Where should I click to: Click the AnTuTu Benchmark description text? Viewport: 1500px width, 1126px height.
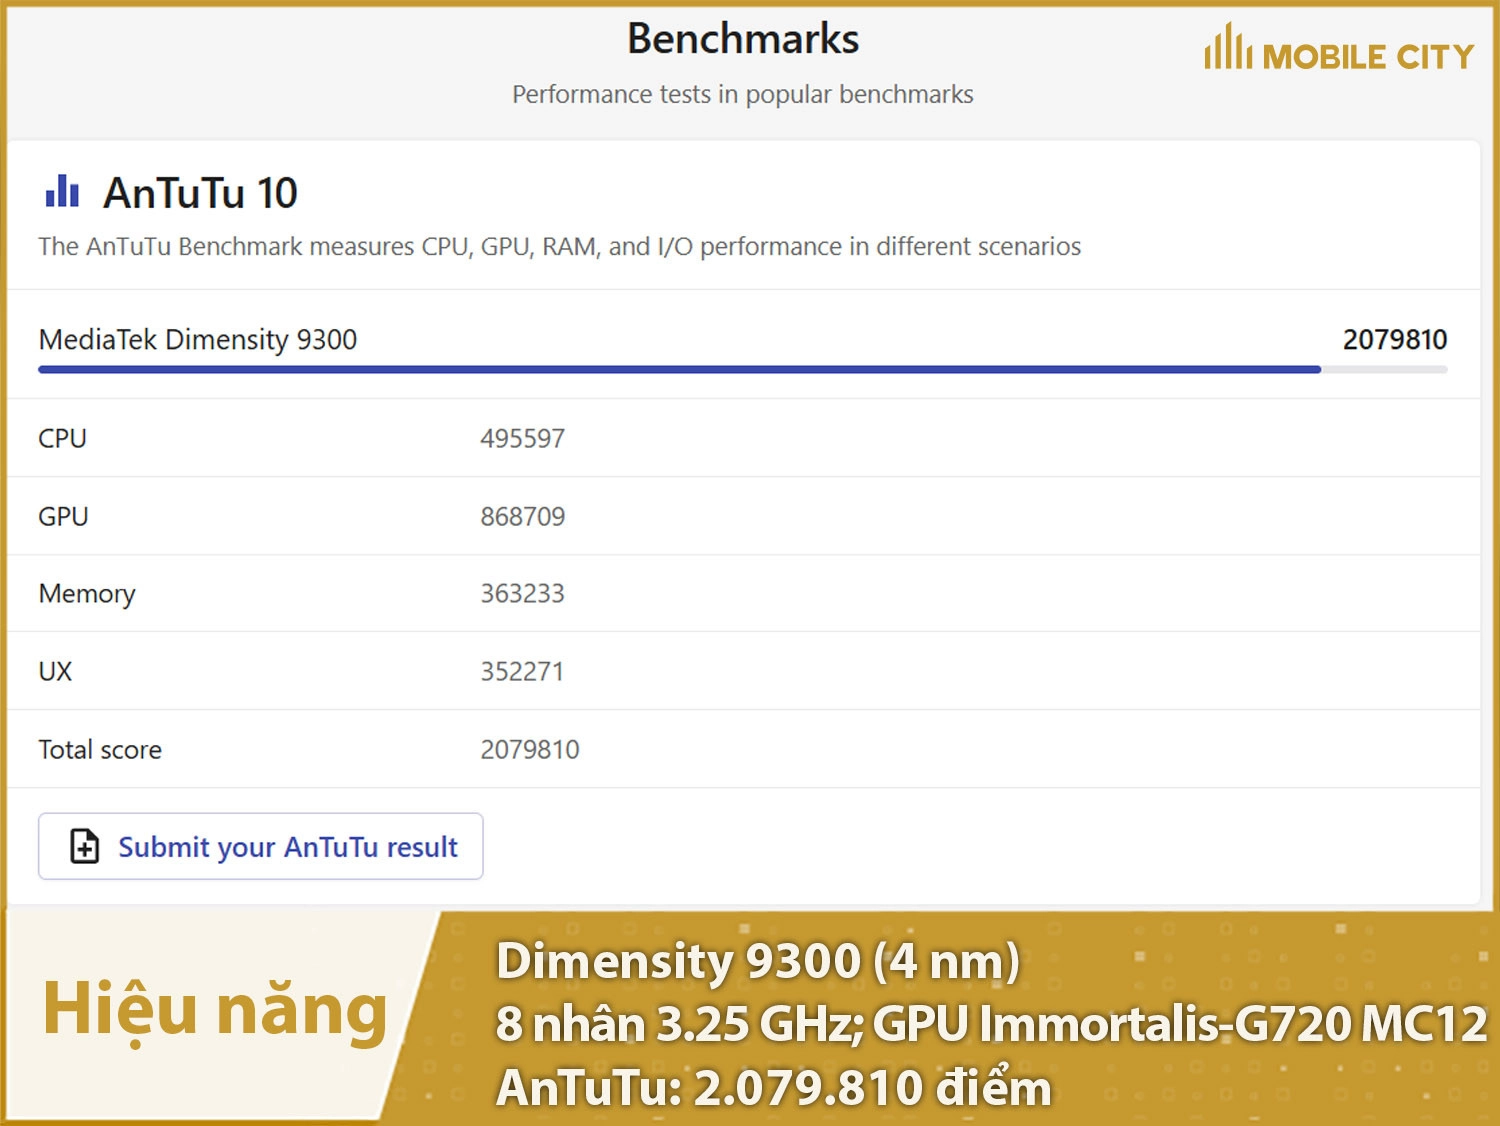560,246
